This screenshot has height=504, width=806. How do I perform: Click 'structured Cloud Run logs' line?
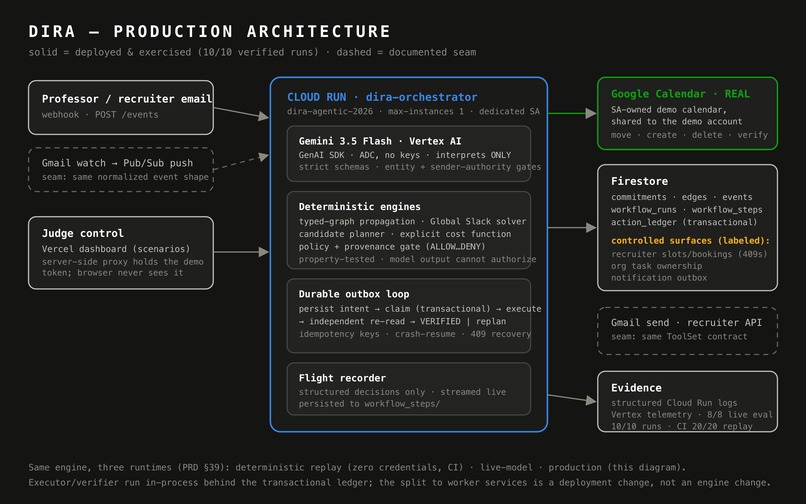pos(674,403)
